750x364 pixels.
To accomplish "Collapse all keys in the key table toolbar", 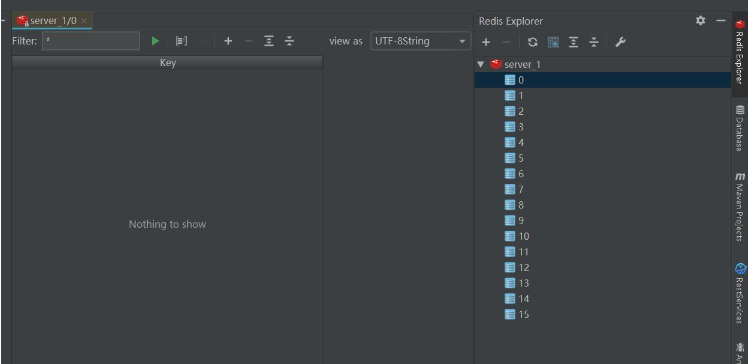I will (x=289, y=41).
